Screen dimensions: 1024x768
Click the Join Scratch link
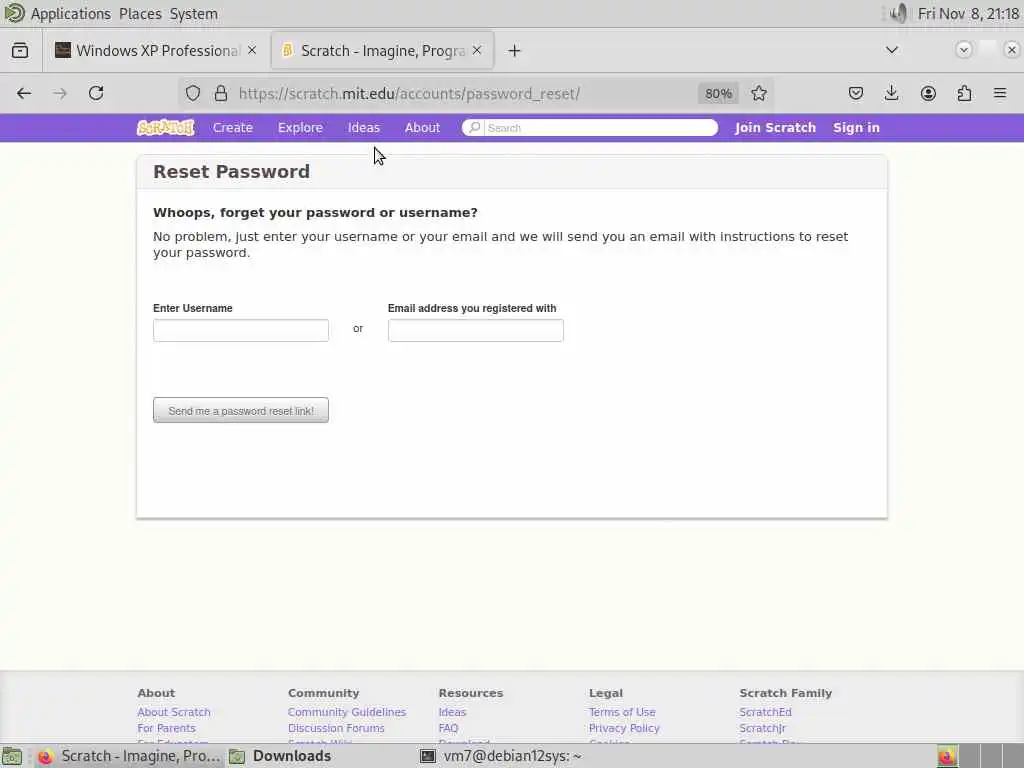(775, 127)
